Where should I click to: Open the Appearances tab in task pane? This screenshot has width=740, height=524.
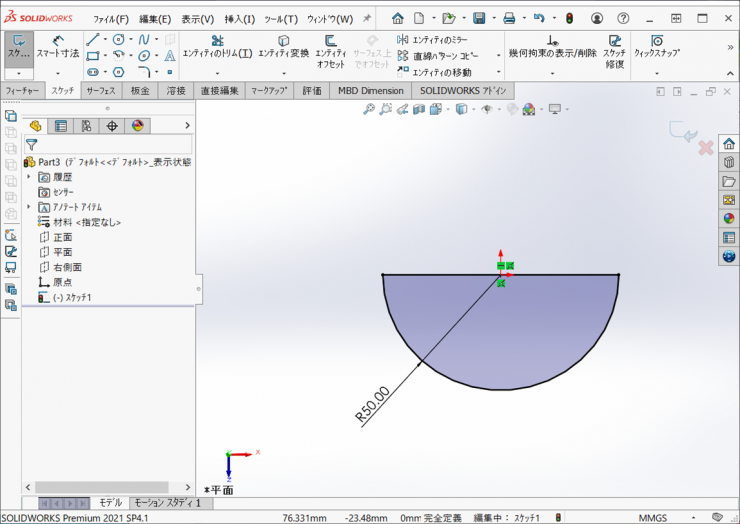coord(729,218)
